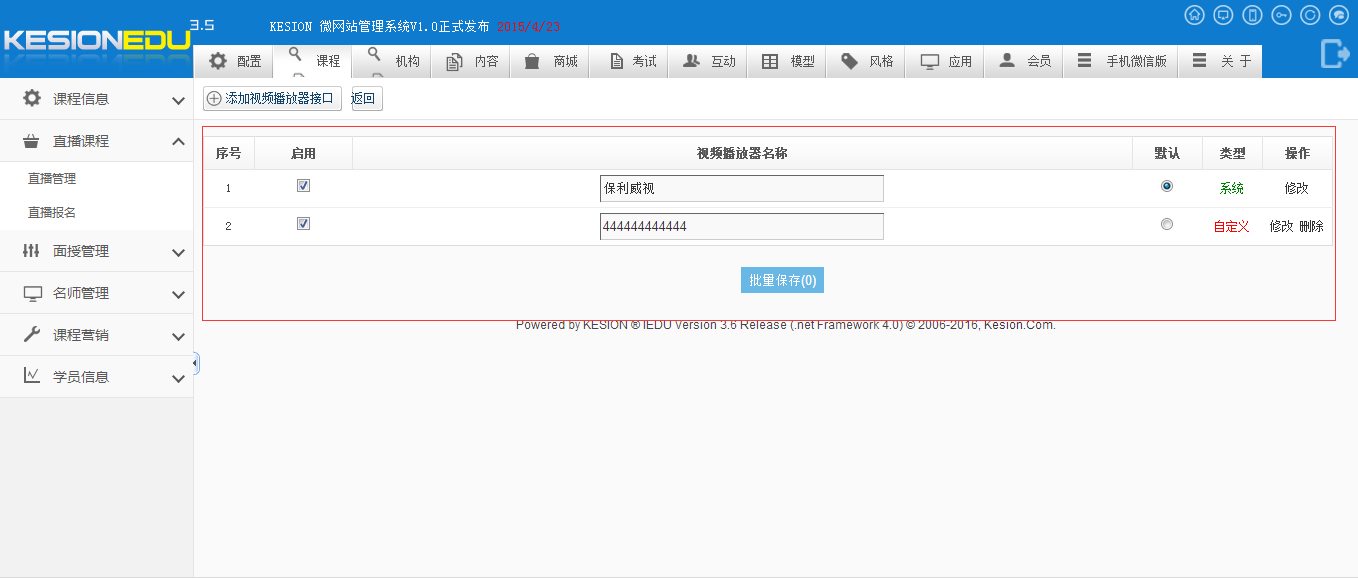Viewport: 1358px width, 578px height.
Task: Click the logout exit arrow icon
Action: point(1335,53)
